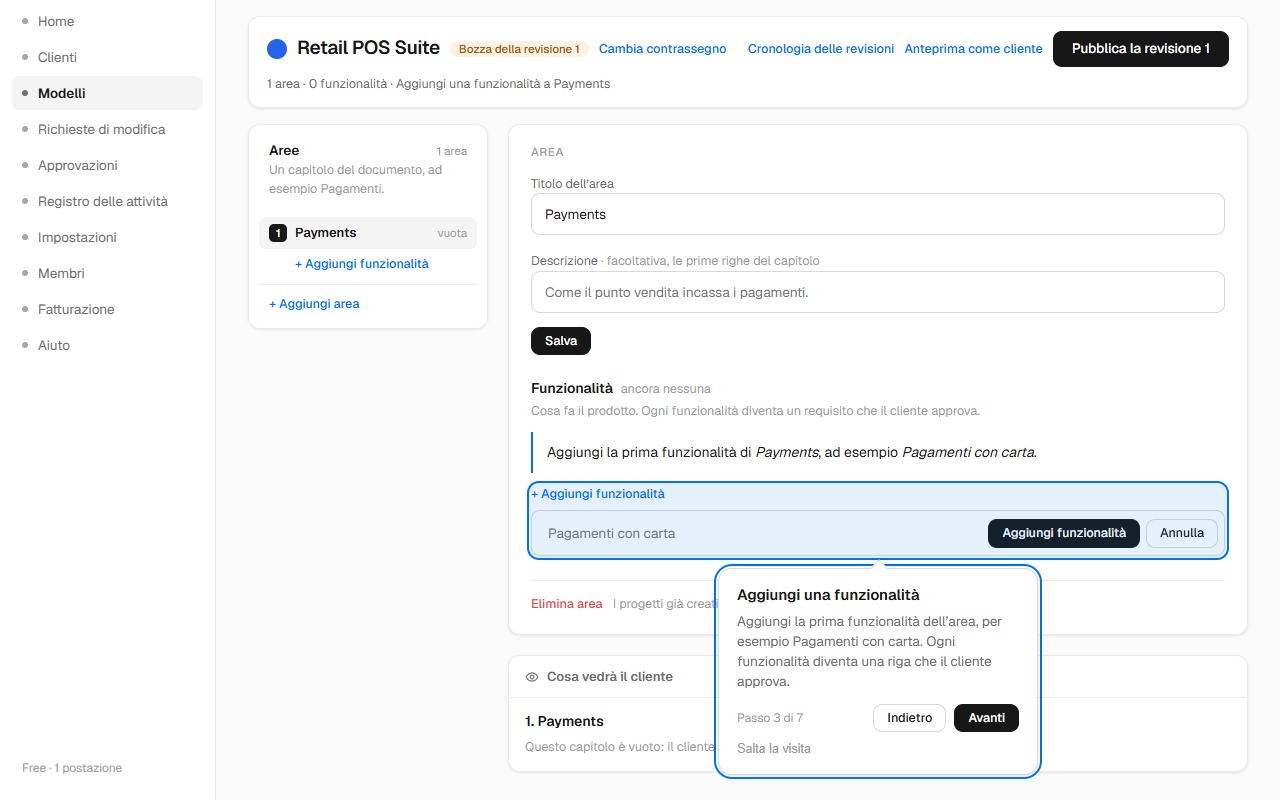This screenshot has width=1280, height=800.
Task: Click Indietro in the tour popup
Action: [909, 718]
